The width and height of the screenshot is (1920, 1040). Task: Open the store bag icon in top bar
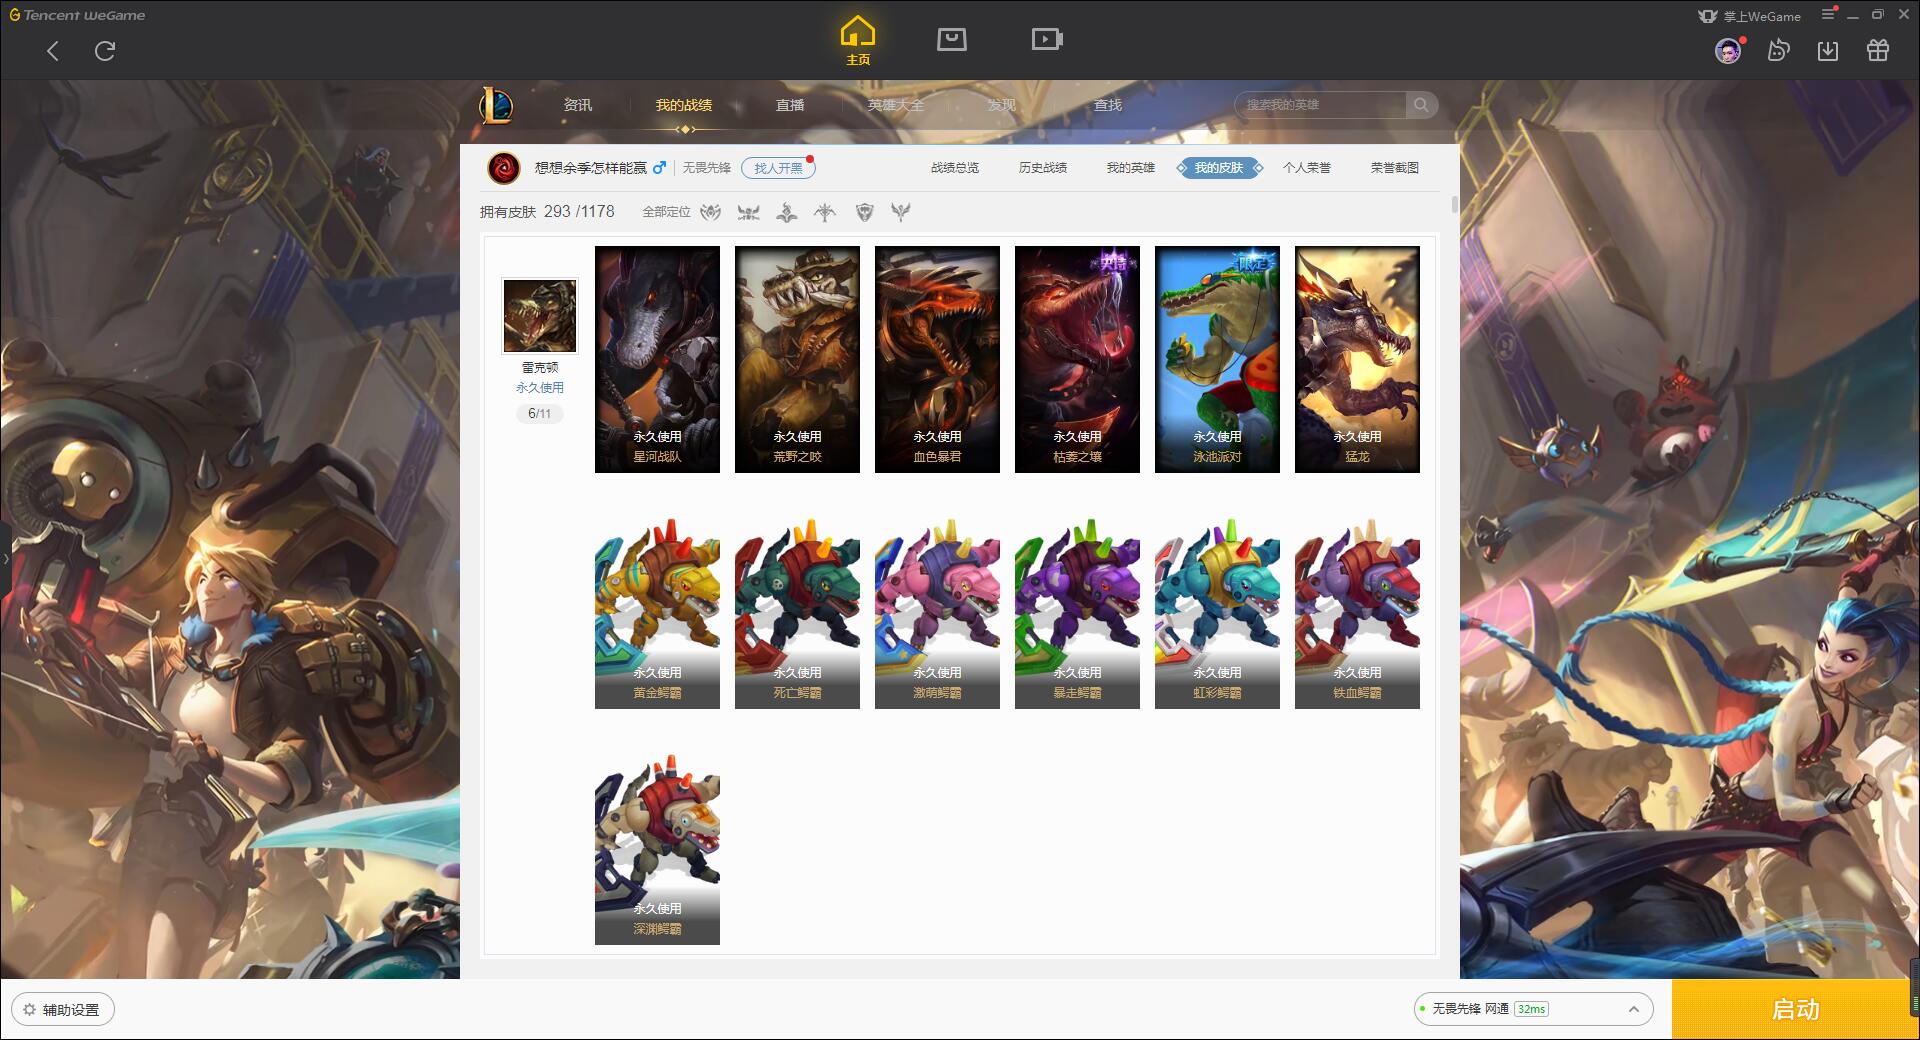951,39
